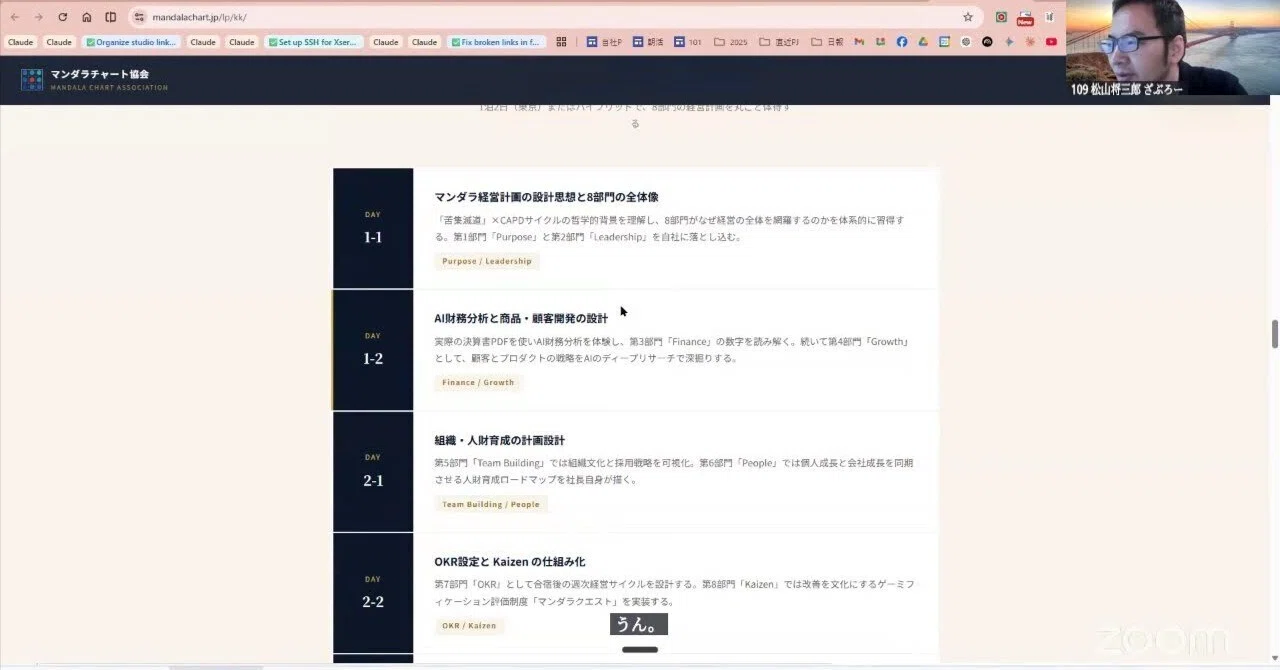Click the 'Finance / Growth' tag
The image size is (1280, 670).
coord(478,382)
